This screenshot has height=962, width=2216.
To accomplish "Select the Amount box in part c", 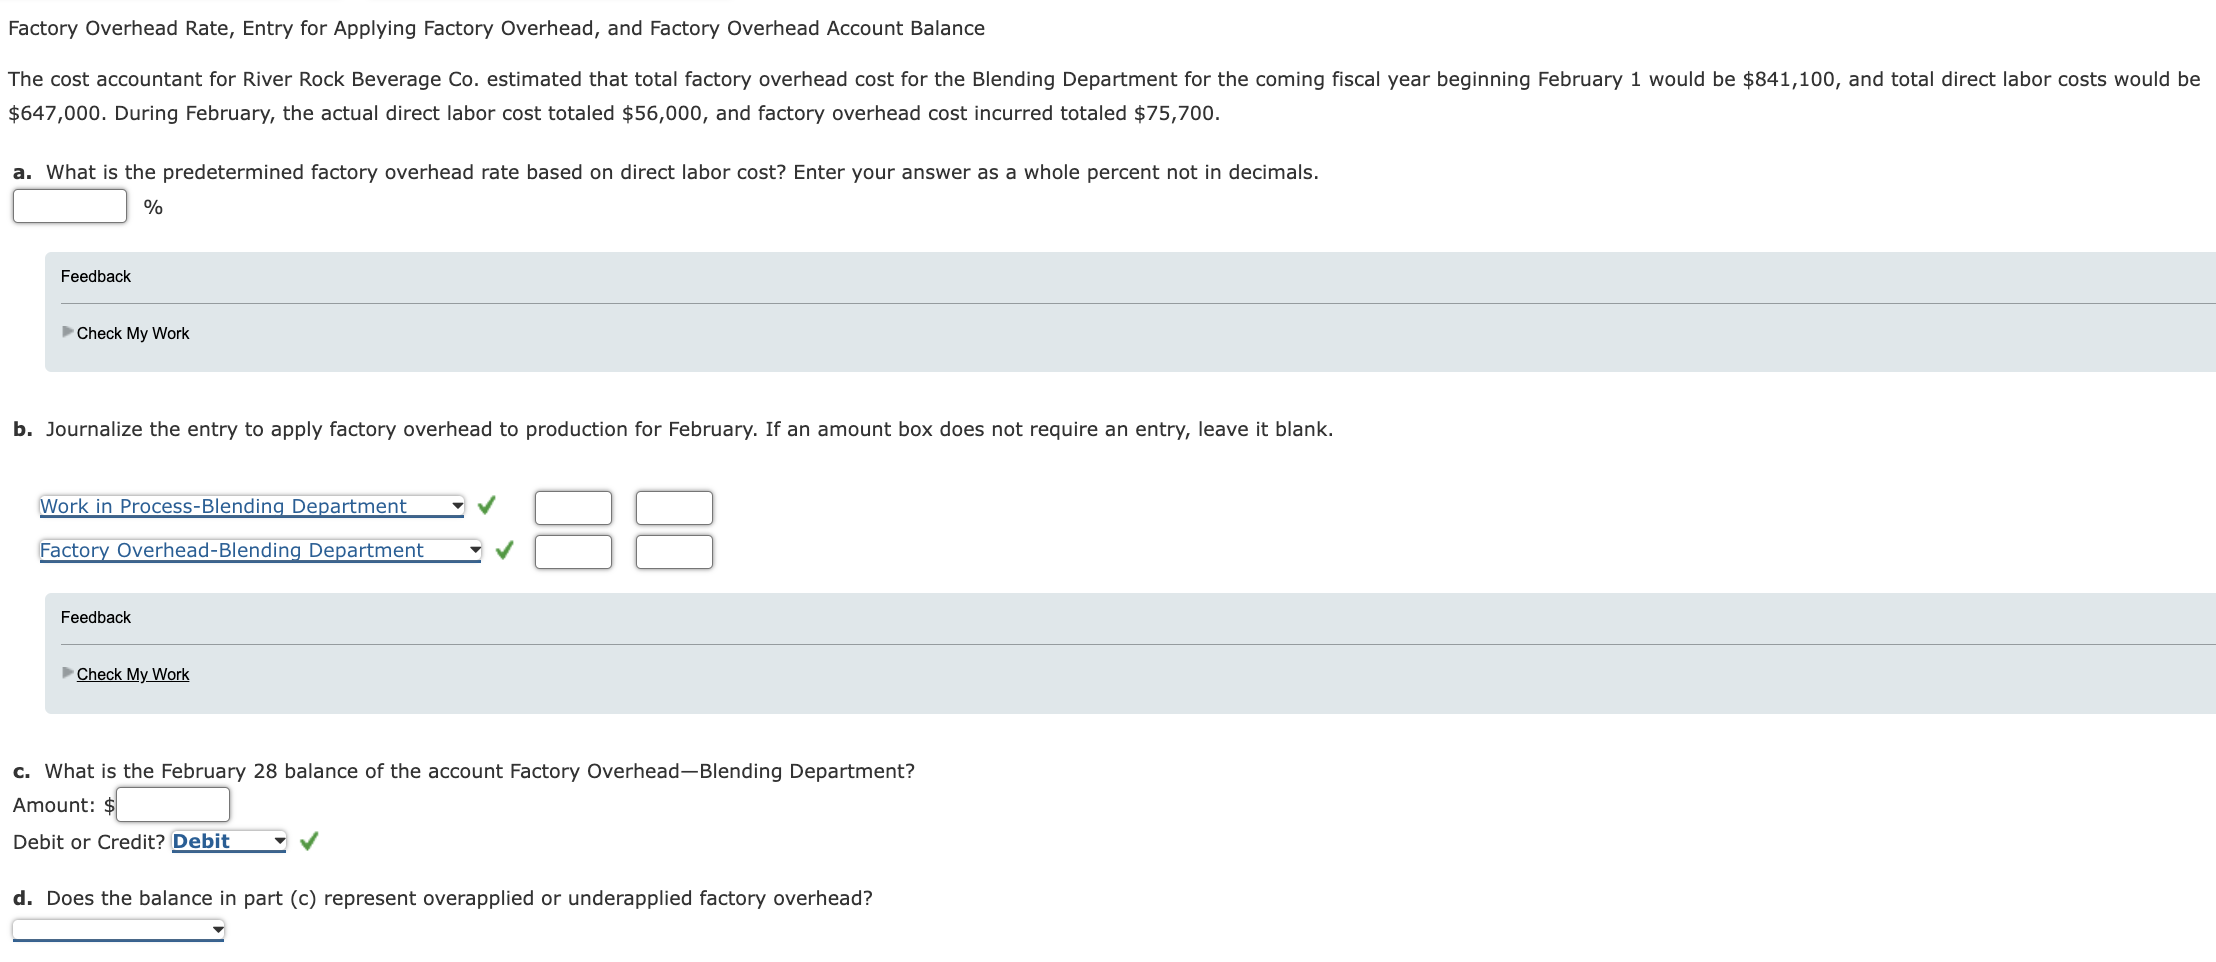I will (172, 803).
